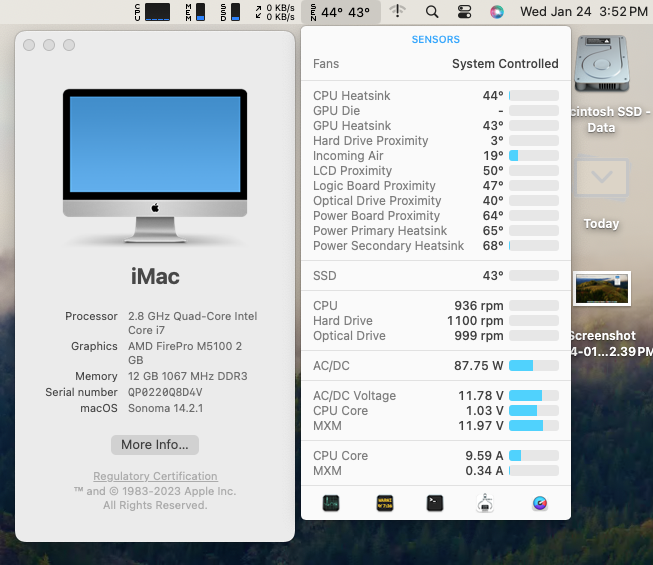This screenshot has width=653, height=565.
Task: Click the AMD FirePro M5100 graphics value
Action: coord(185,353)
